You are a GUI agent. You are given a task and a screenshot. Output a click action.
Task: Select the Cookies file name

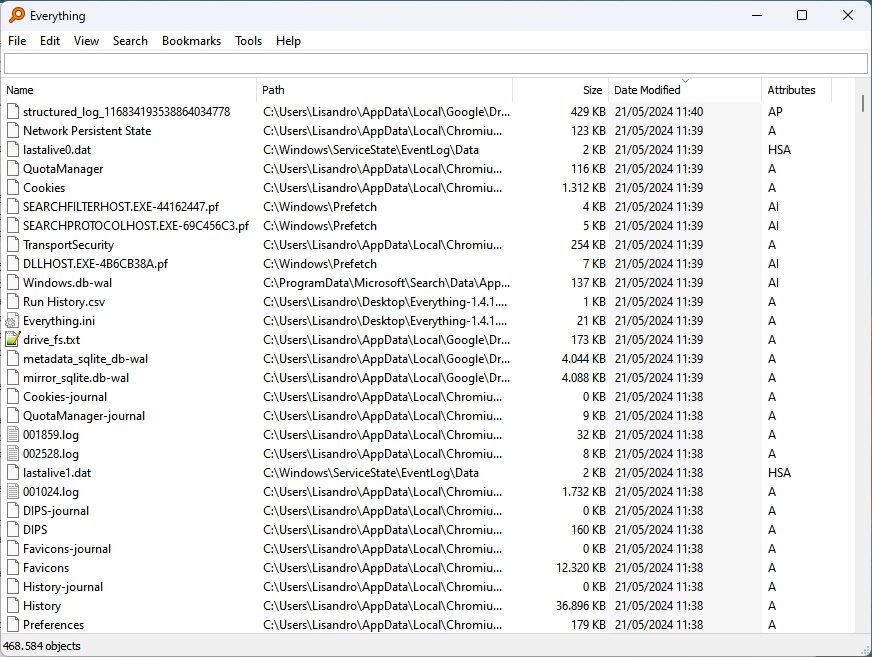tap(44, 188)
